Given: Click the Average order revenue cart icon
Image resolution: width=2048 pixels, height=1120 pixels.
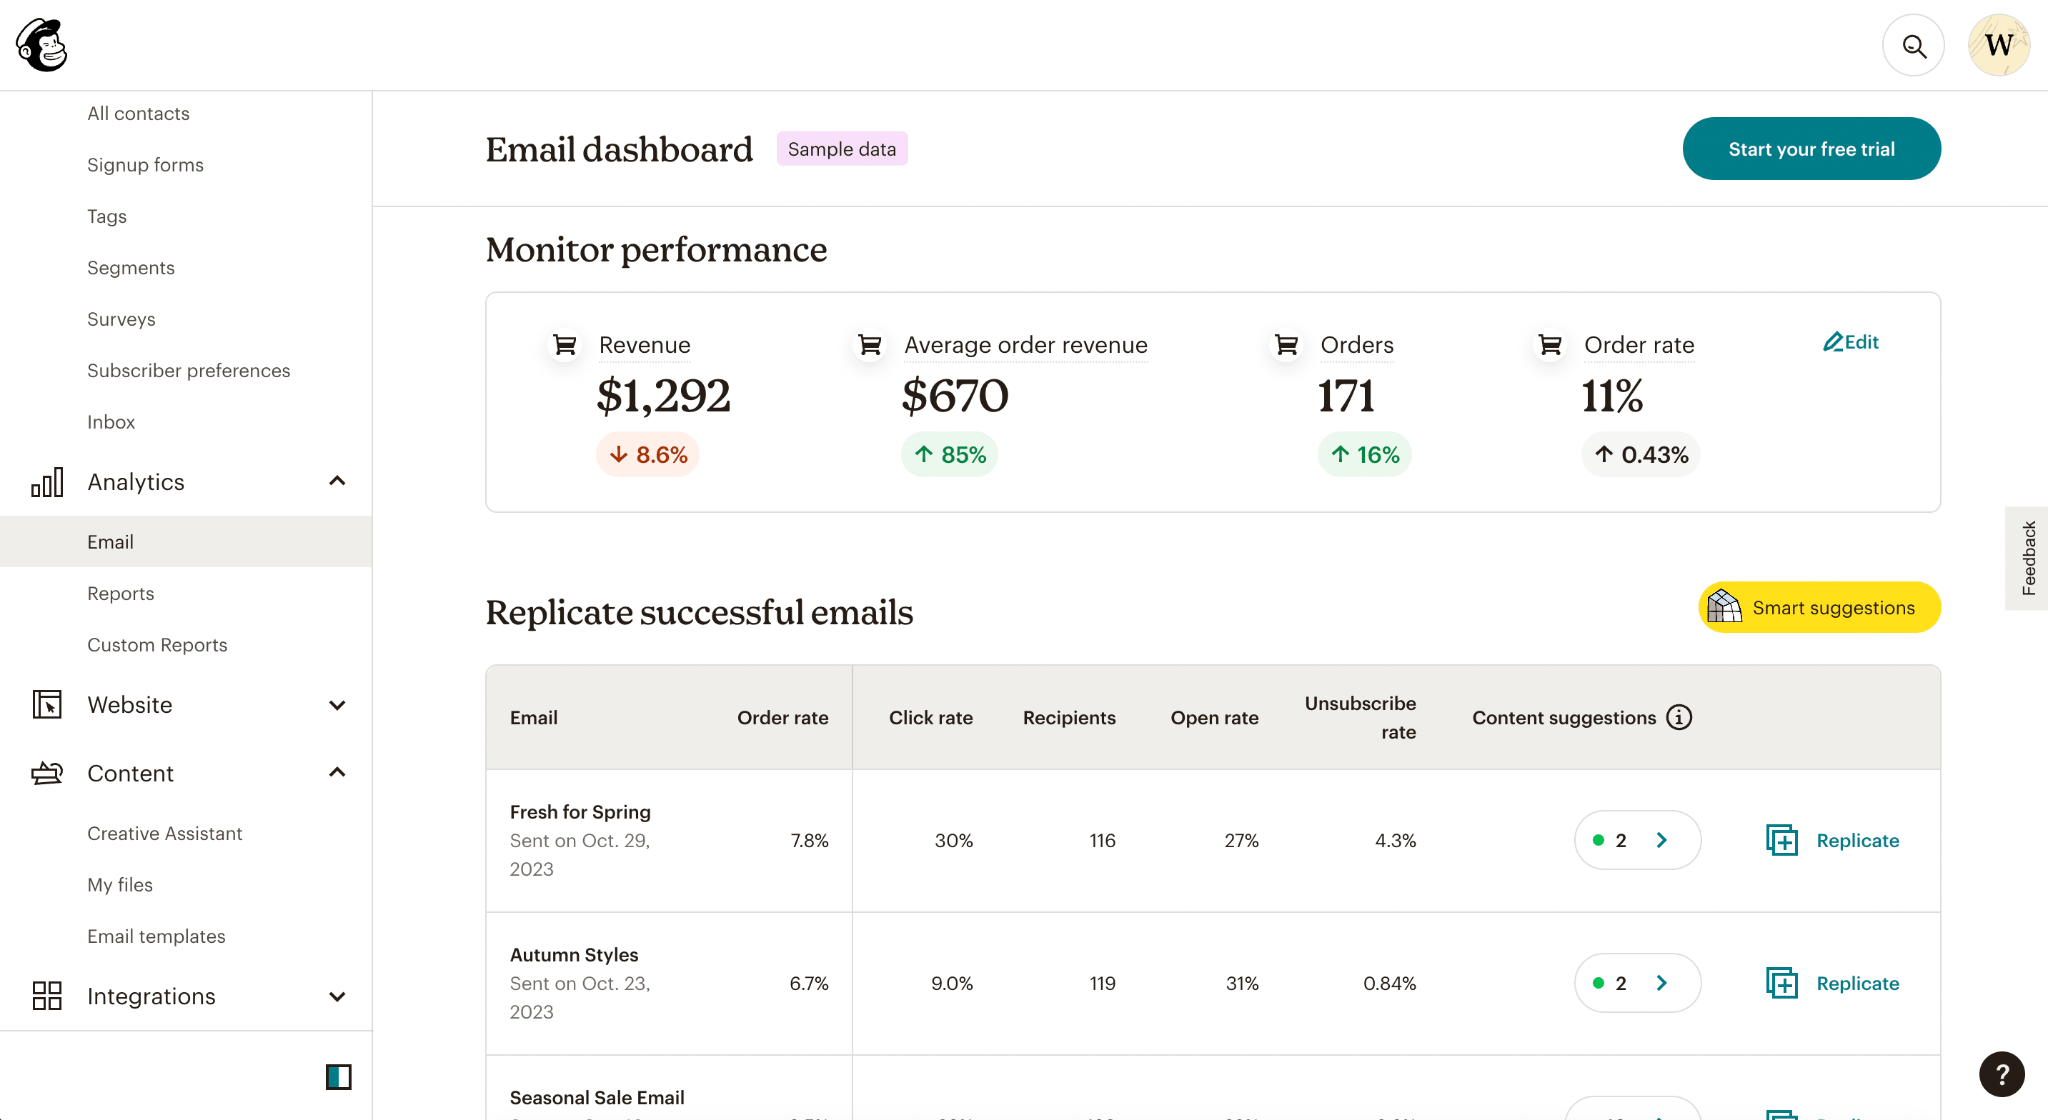Looking at the screenshot, I should (x=870, y=345).
